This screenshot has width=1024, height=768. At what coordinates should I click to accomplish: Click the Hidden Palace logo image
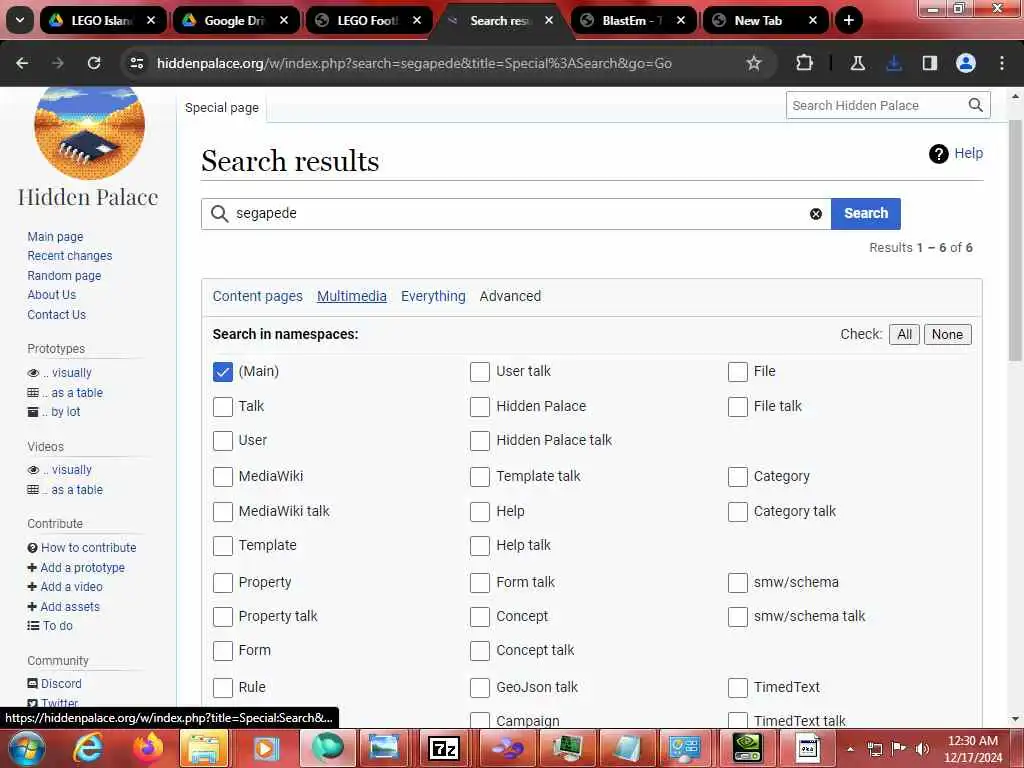pos(89,133)
